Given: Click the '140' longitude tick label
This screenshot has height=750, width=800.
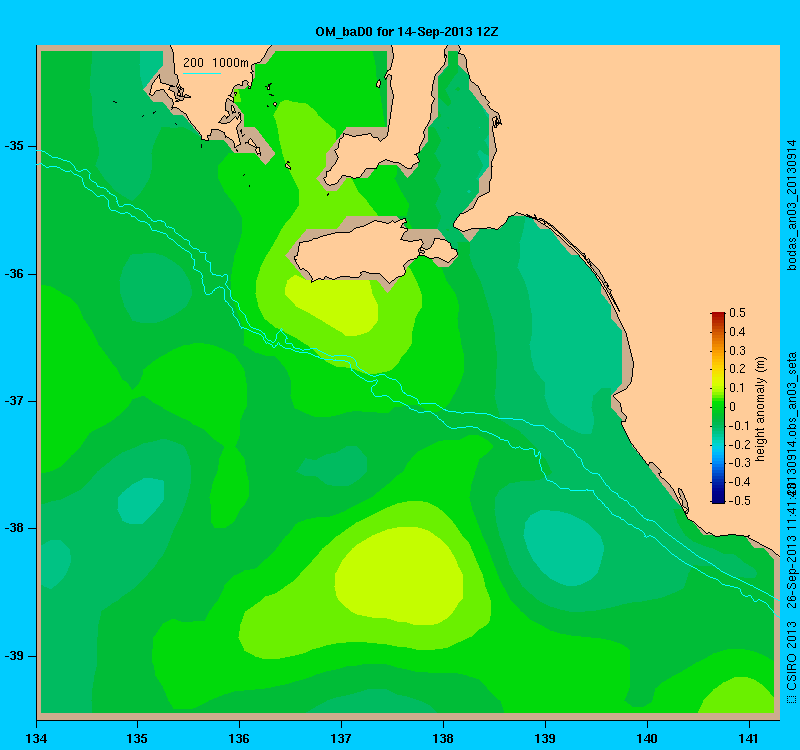Looking at the screenshot, I should [647, 738].
